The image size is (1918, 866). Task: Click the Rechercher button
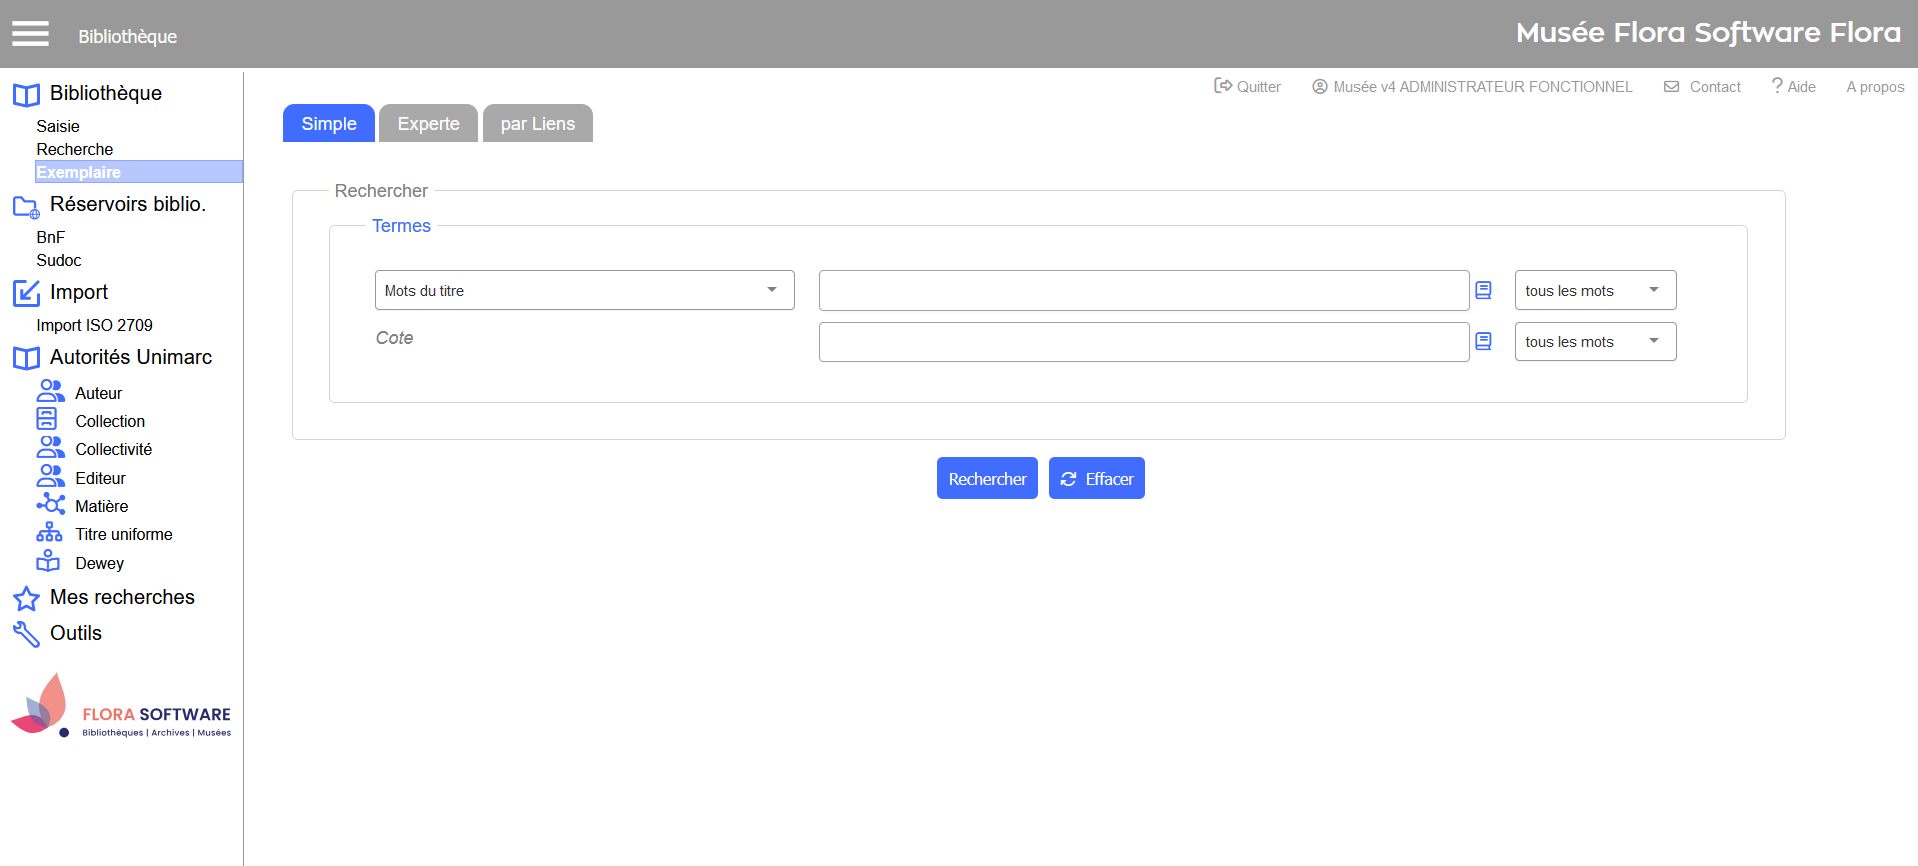click(987, 478)
